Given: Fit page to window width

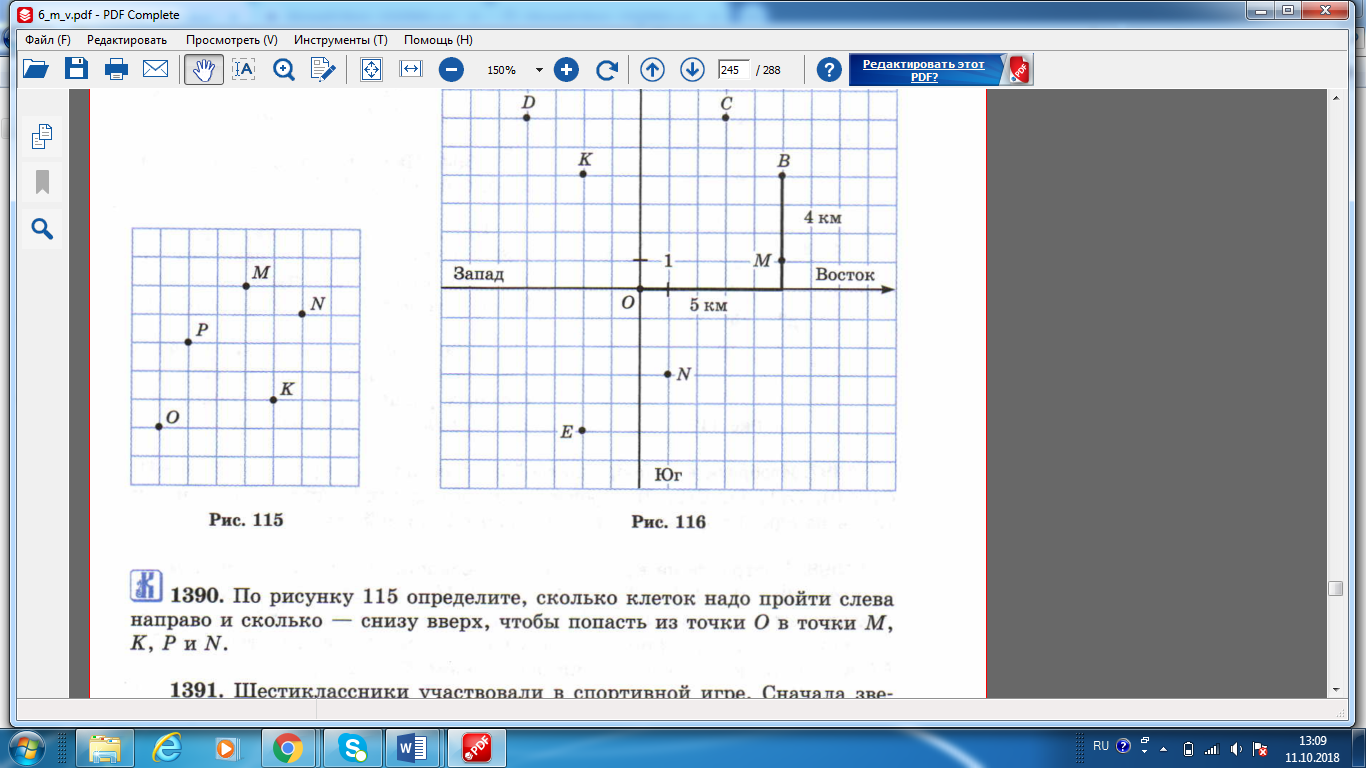Looking at the screenshot, I should [411, 69].
